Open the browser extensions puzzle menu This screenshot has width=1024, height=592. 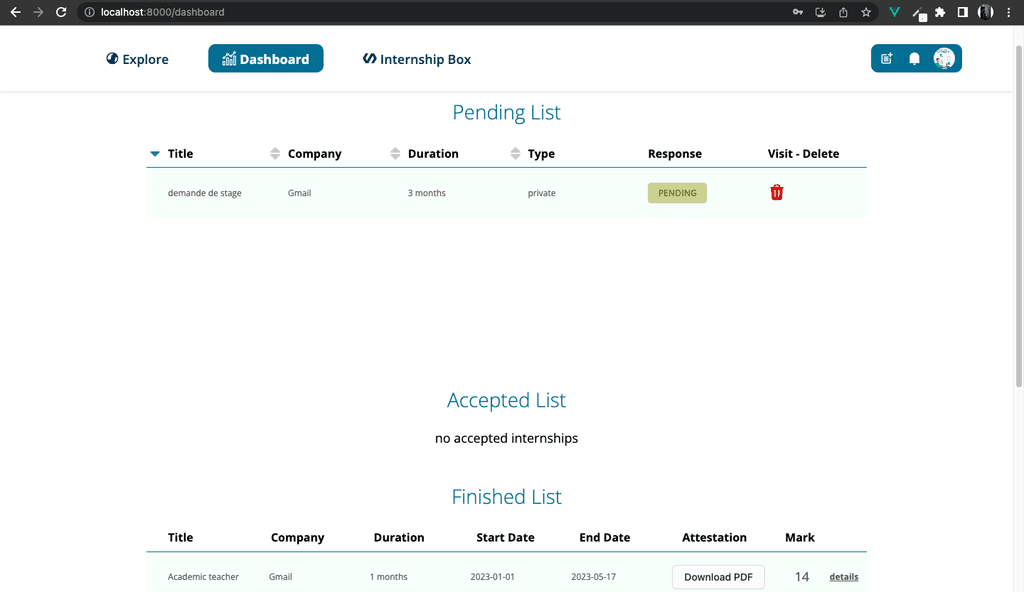tap(940, 12)
